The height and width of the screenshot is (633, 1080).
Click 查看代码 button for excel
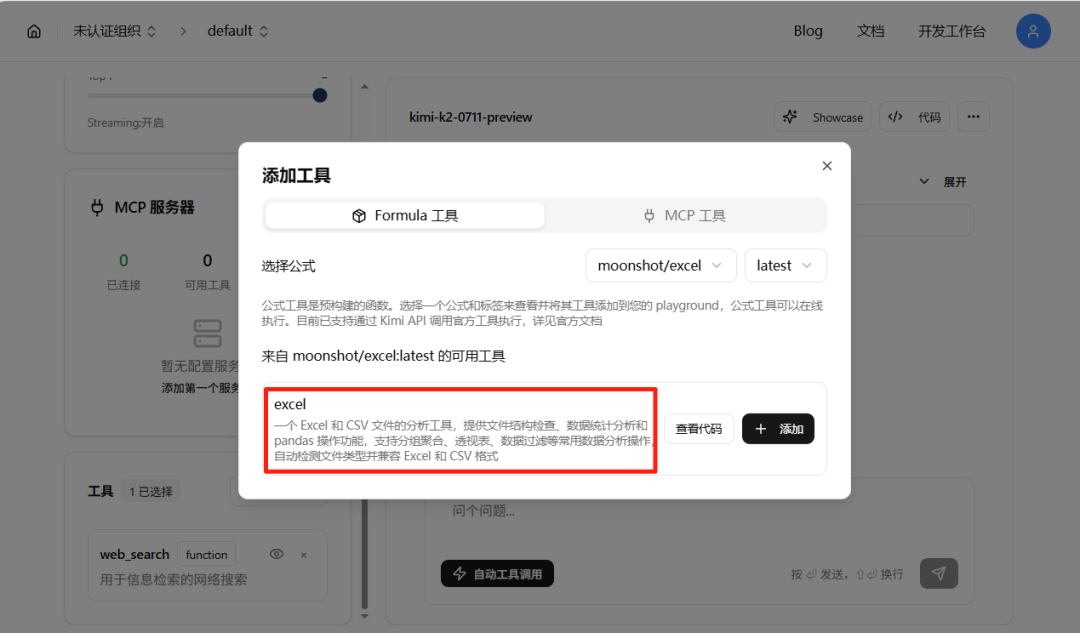[698, 429]
